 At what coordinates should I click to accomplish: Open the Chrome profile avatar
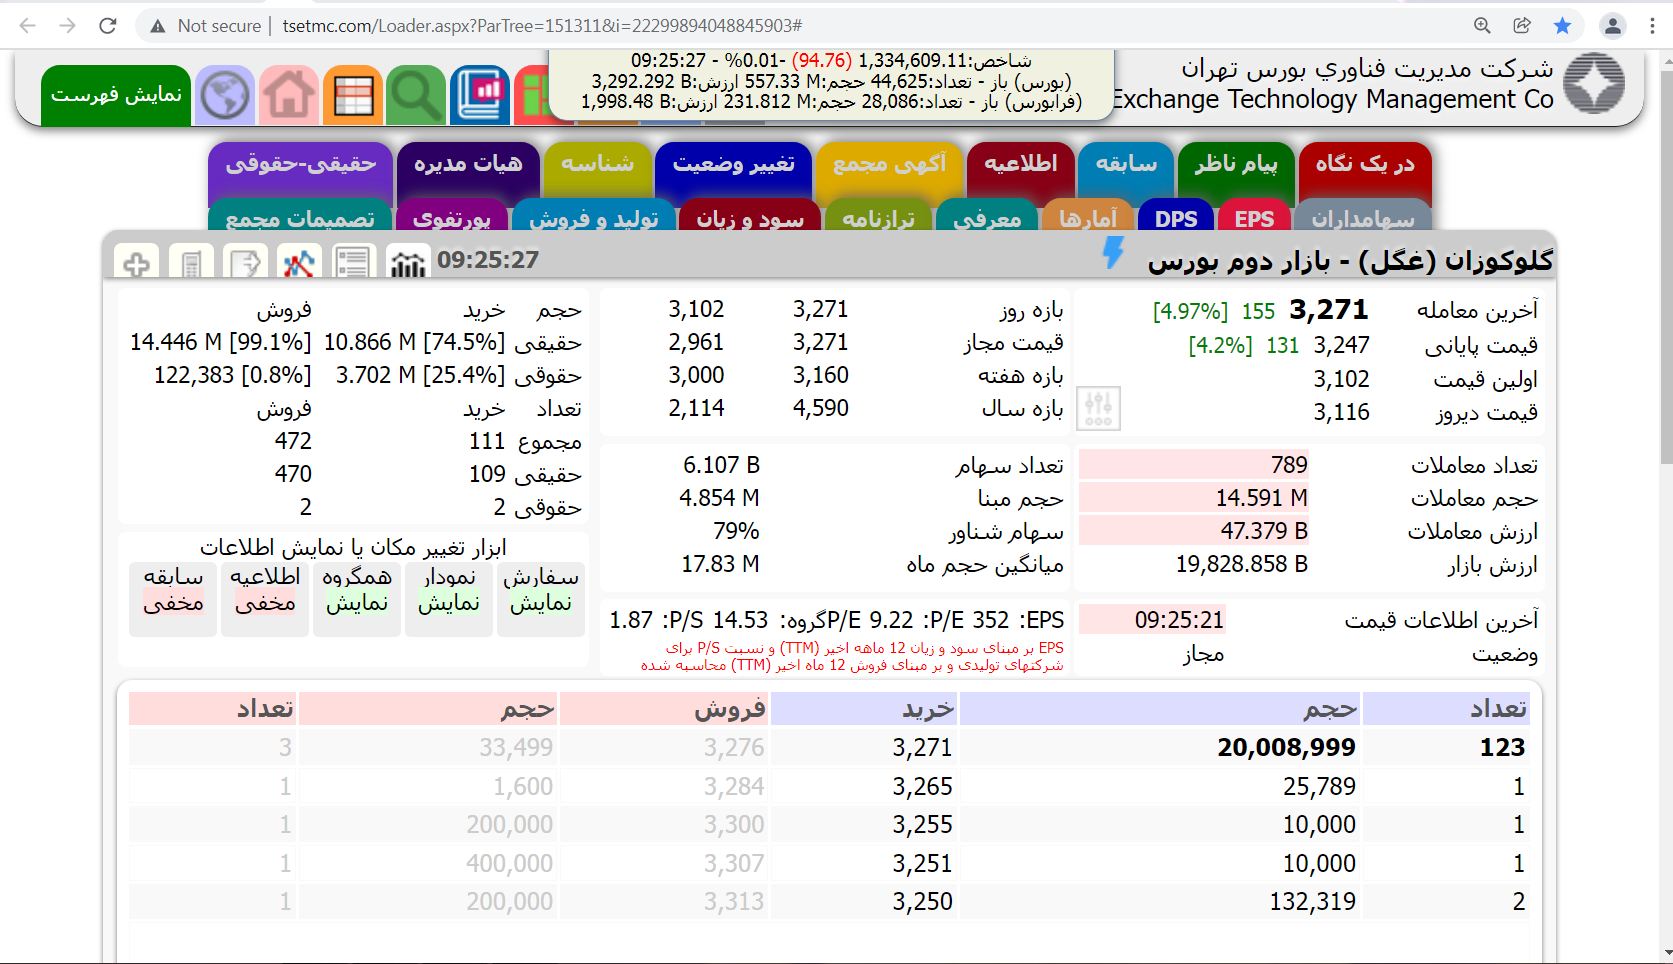[x=1613, y=26]
